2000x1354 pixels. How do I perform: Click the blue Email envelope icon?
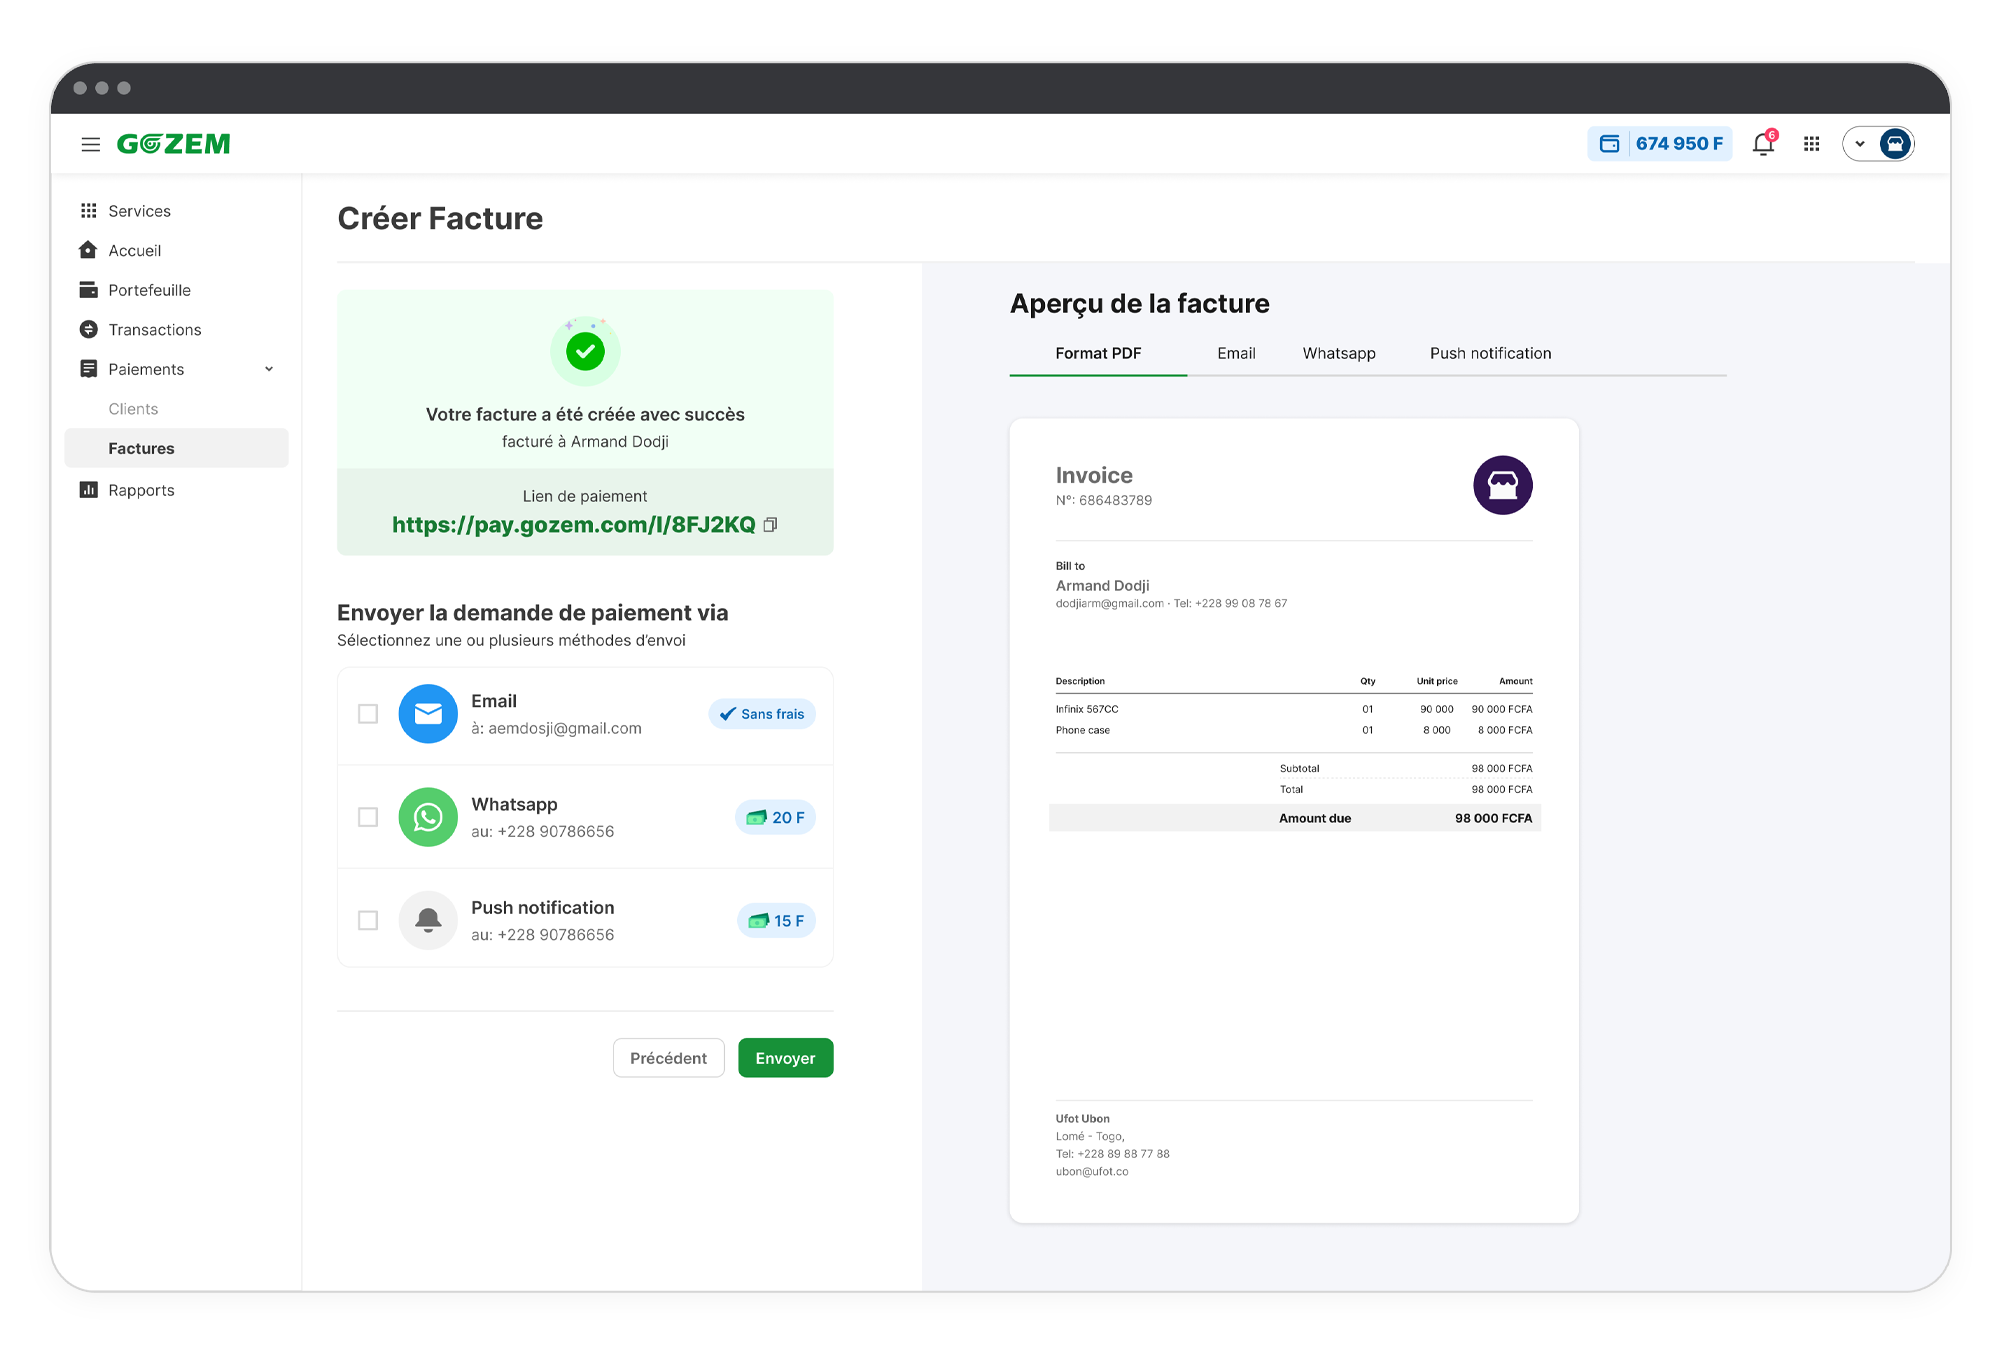point(428,714)
